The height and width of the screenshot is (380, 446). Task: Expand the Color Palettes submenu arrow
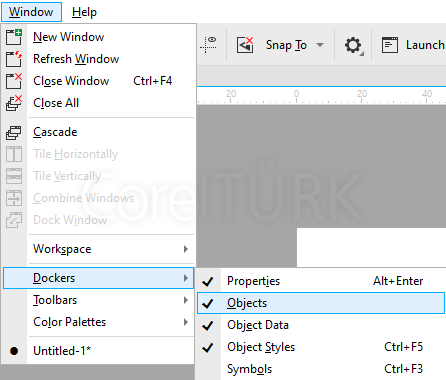186,322
